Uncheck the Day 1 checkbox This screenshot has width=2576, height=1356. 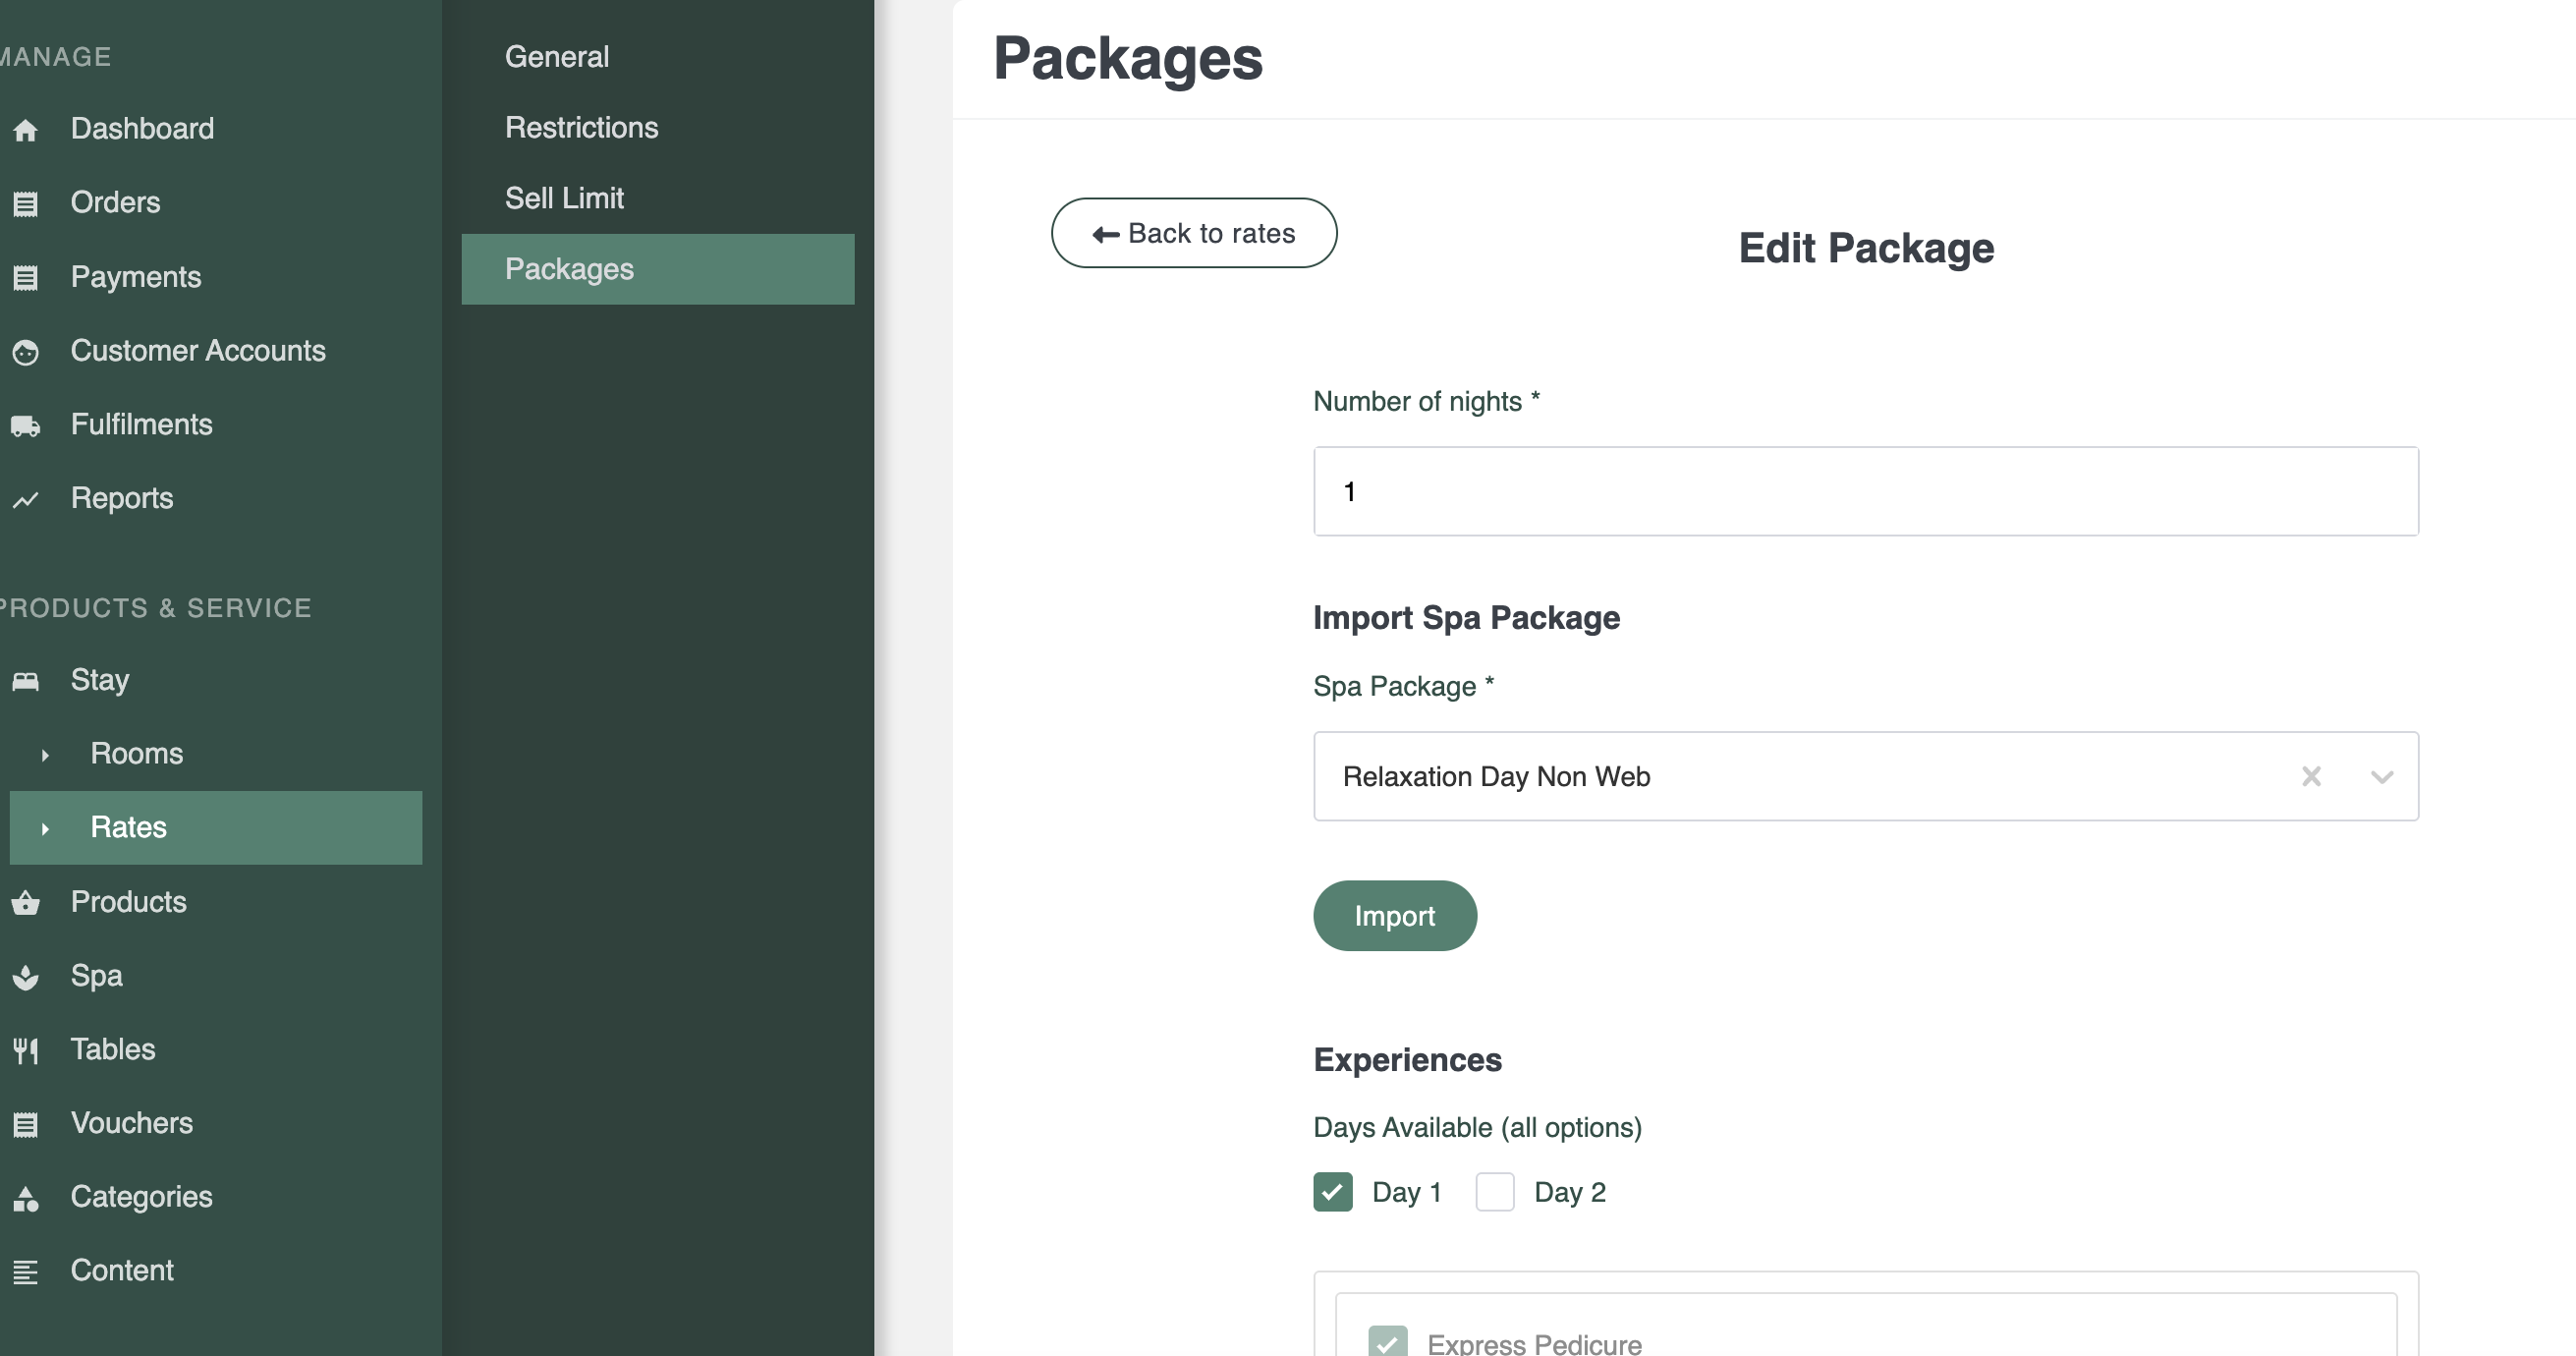[1332, 1192]
